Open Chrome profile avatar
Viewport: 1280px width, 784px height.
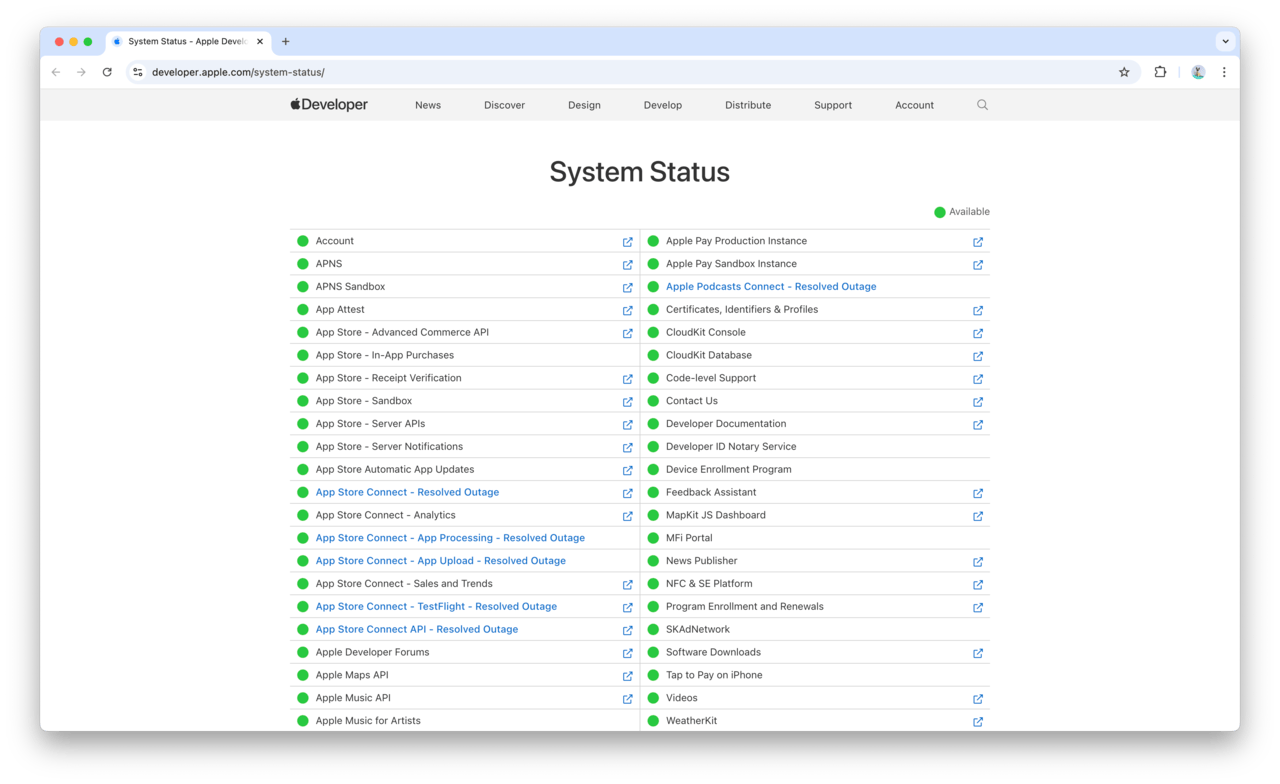[x=1198, y=72]
